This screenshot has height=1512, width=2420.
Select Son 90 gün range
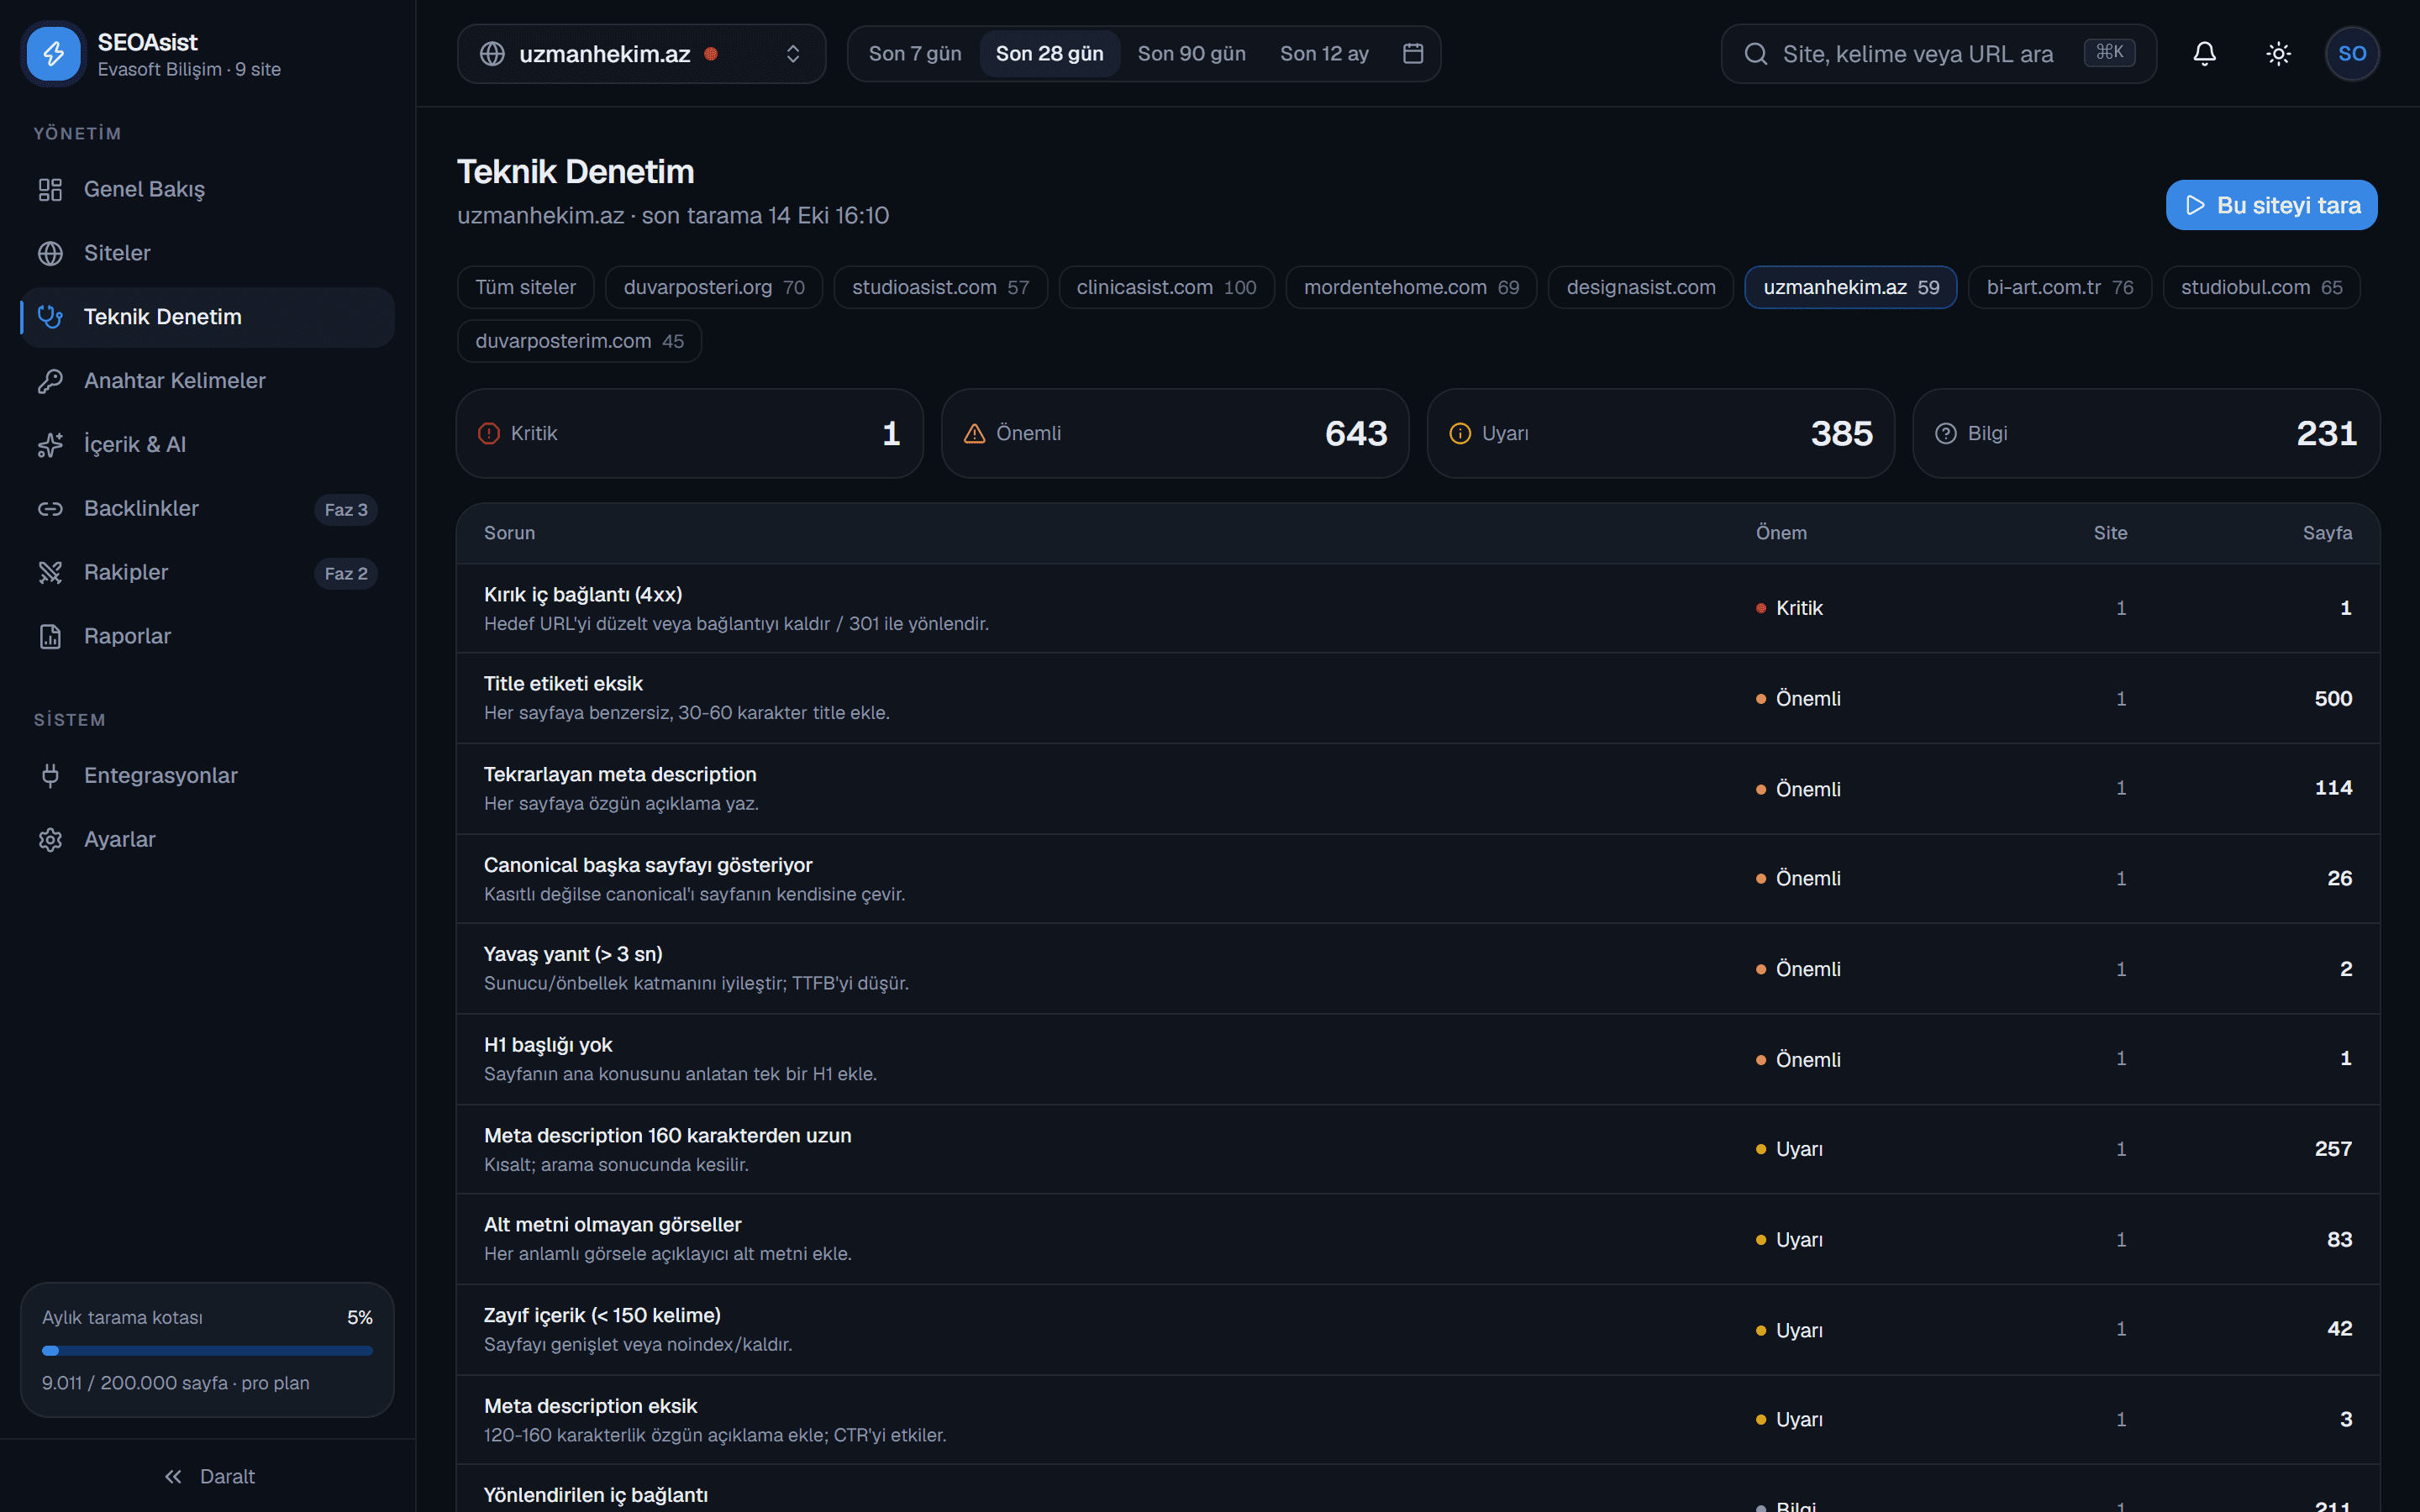1191,54
